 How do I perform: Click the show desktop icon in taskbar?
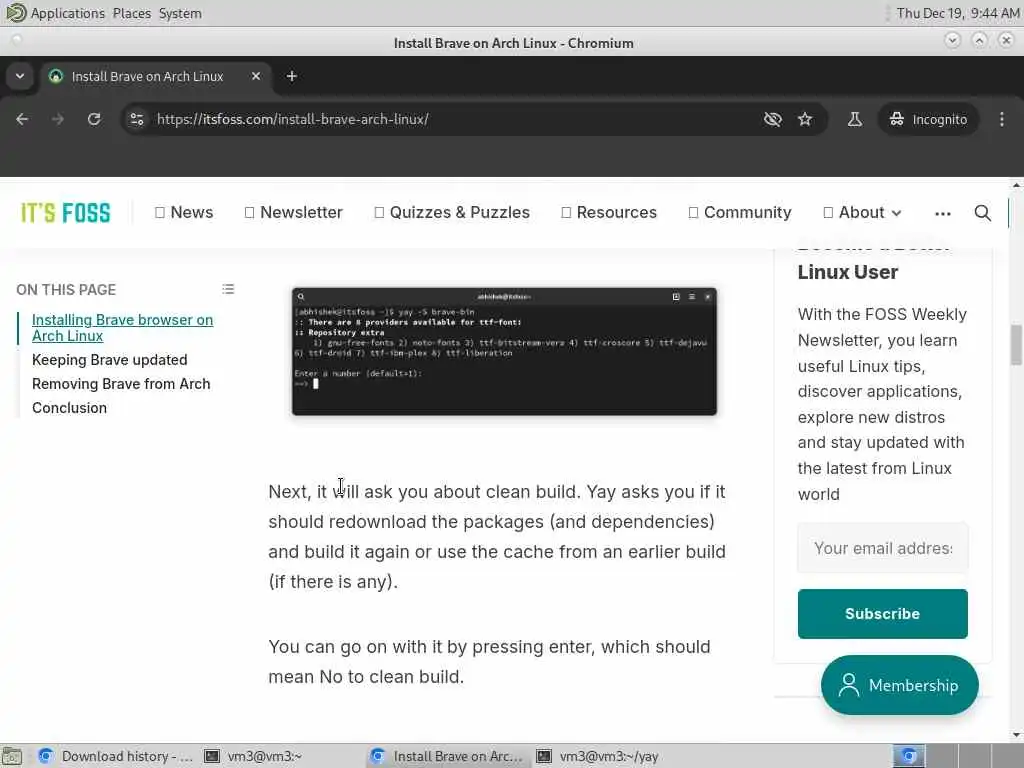point(12,756)
